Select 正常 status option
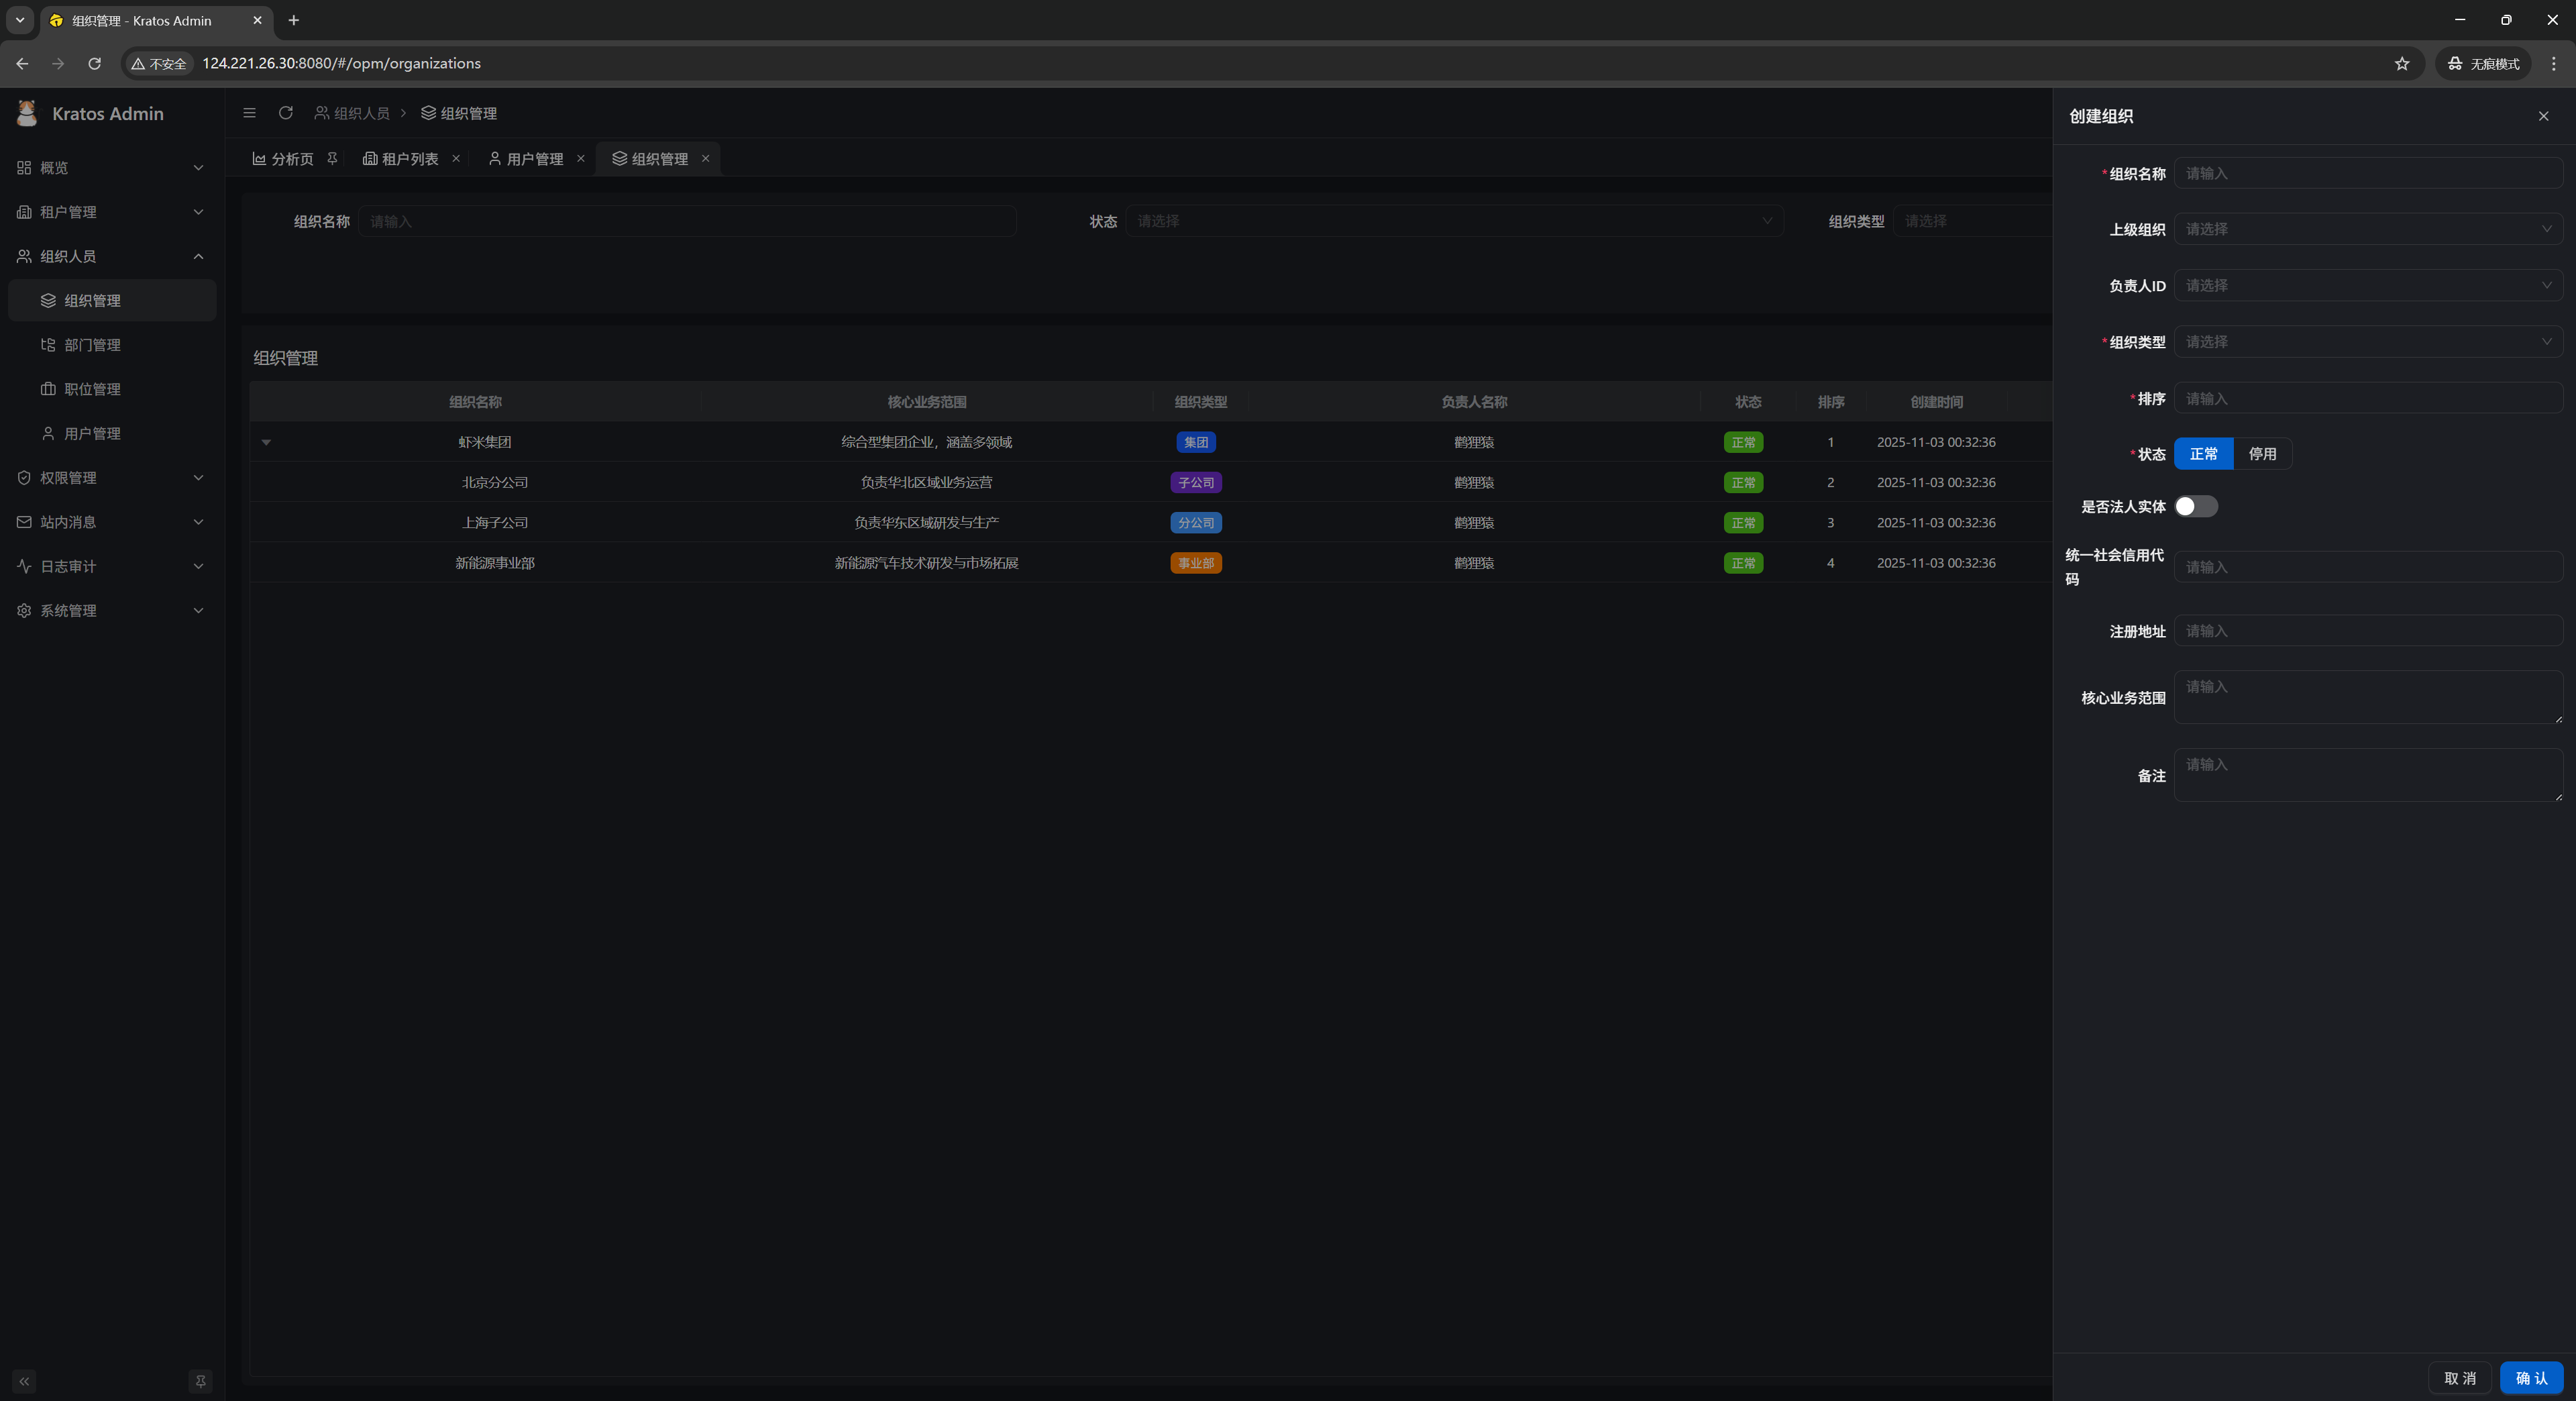The image size is (2576, 1401). (2203, 454)
